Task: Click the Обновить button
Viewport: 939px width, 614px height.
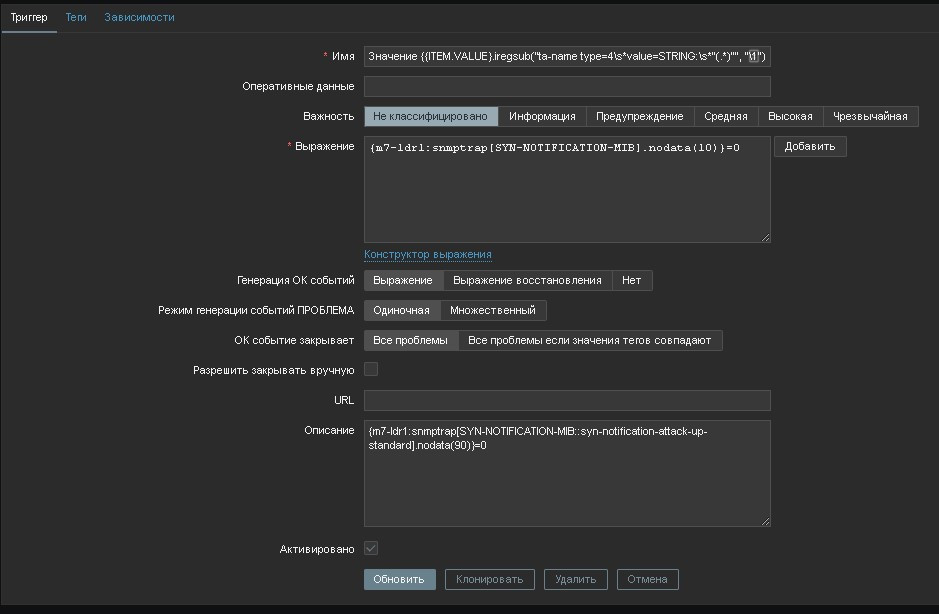Action: tap(399, 579)
